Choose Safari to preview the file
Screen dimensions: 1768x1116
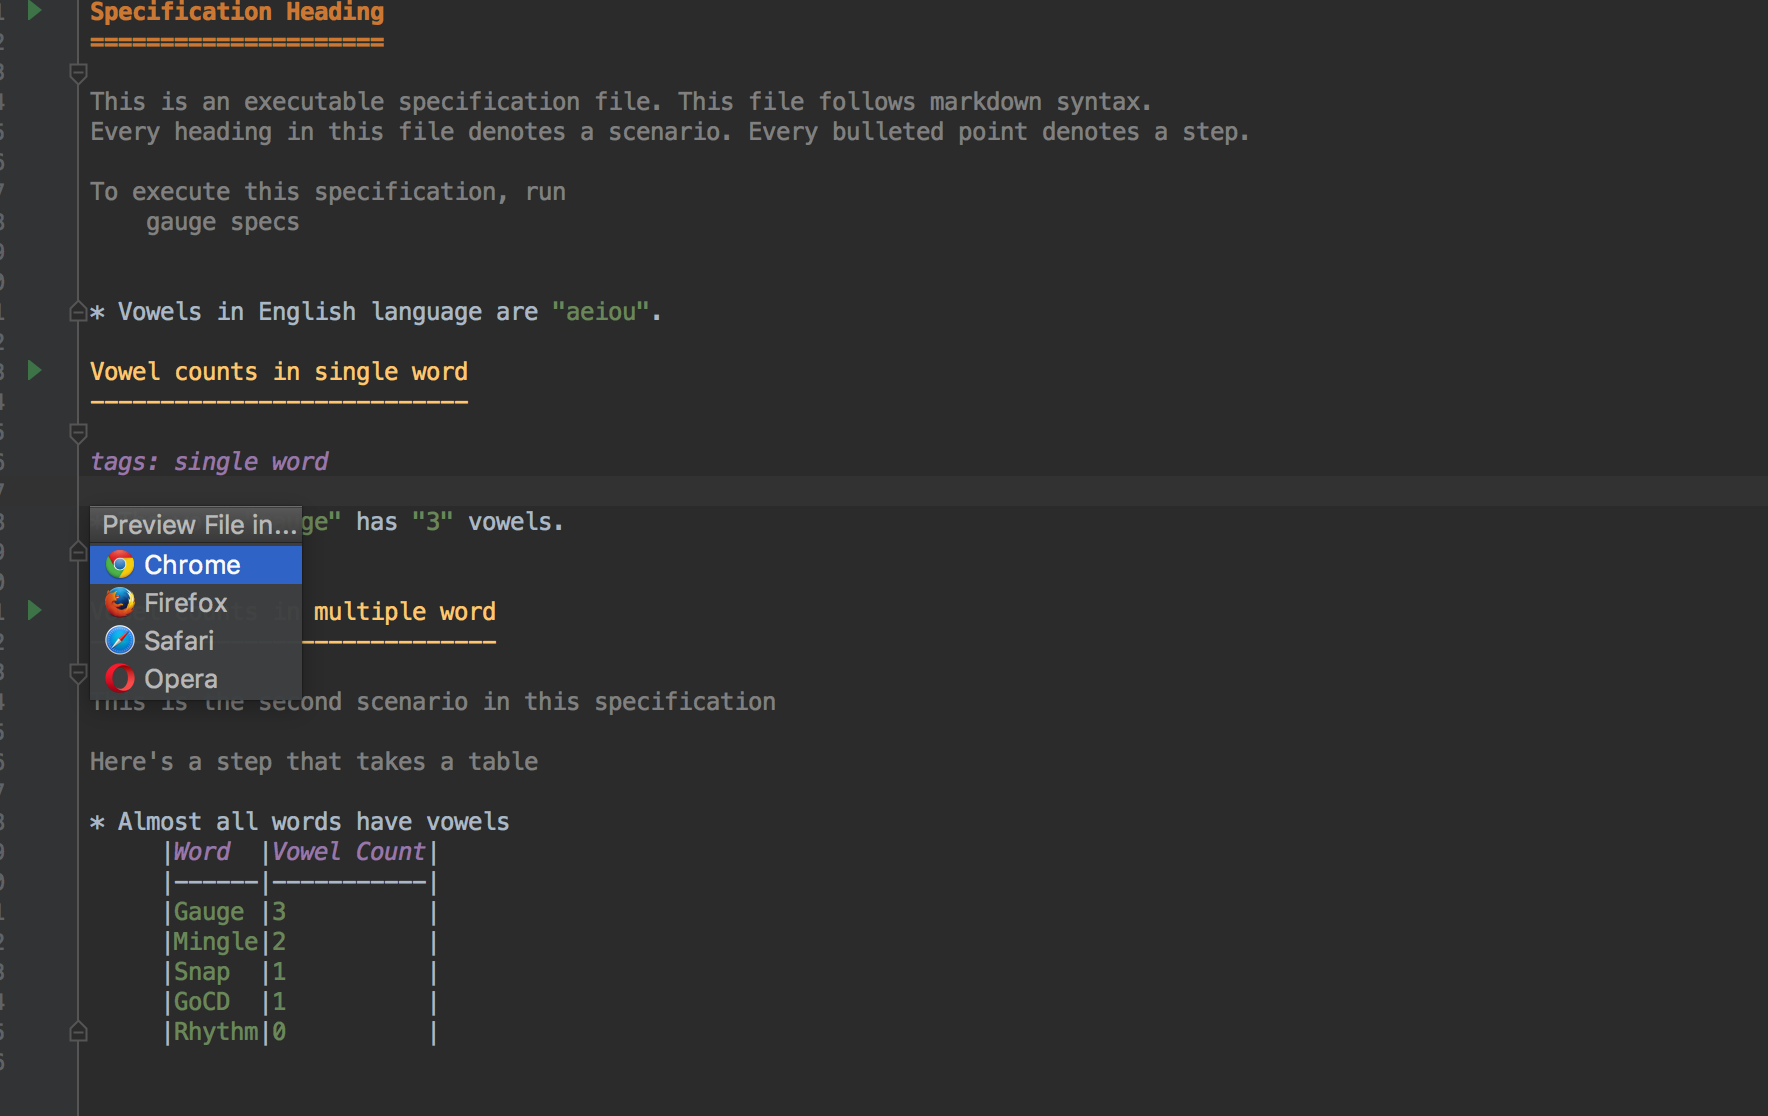(196, 641)
